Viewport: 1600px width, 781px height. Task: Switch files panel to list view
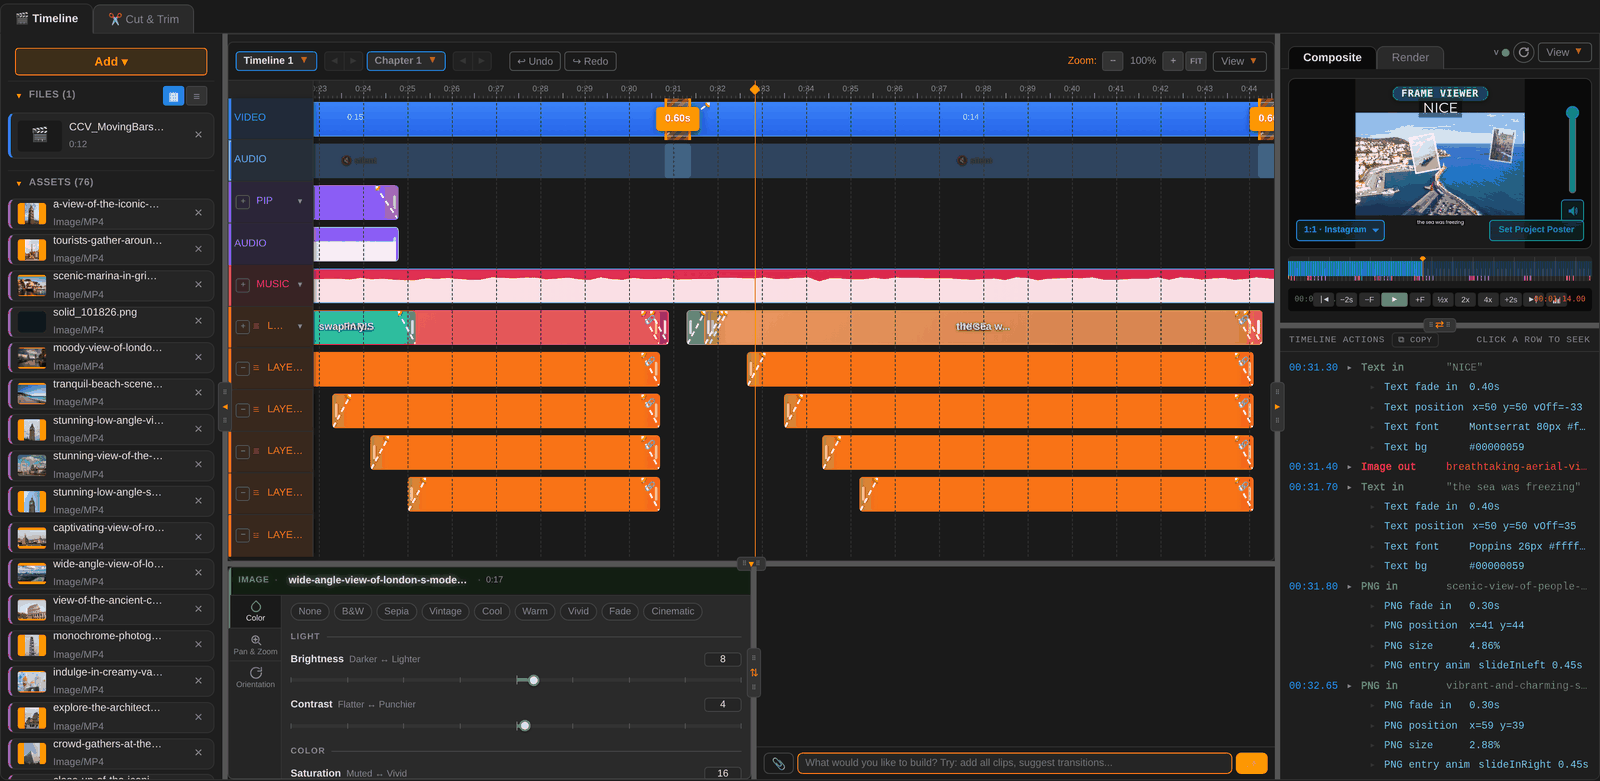(x=197, y=96)
